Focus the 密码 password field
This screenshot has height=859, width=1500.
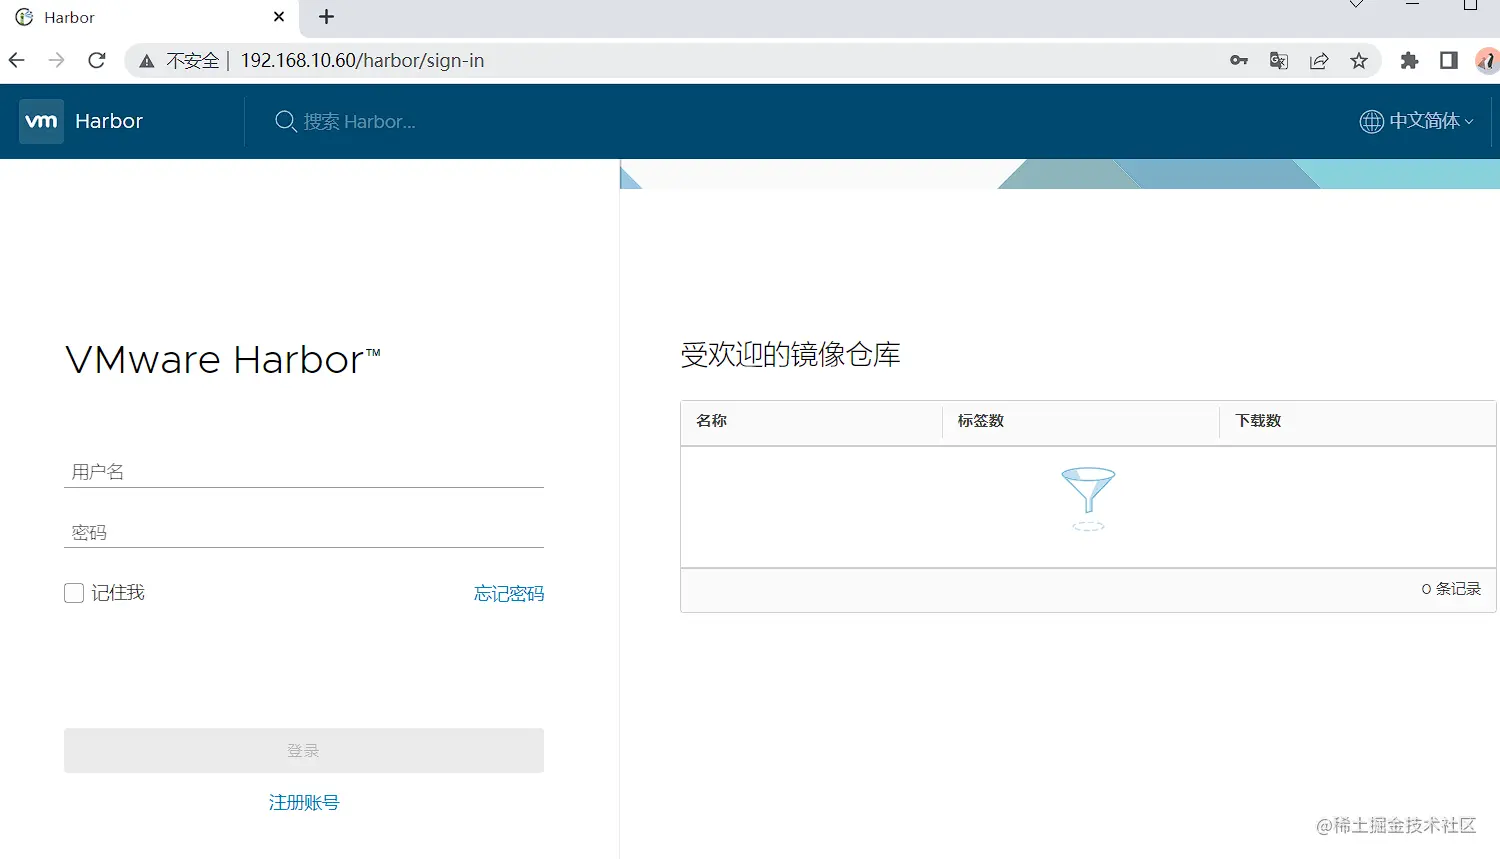click(304, 532)
